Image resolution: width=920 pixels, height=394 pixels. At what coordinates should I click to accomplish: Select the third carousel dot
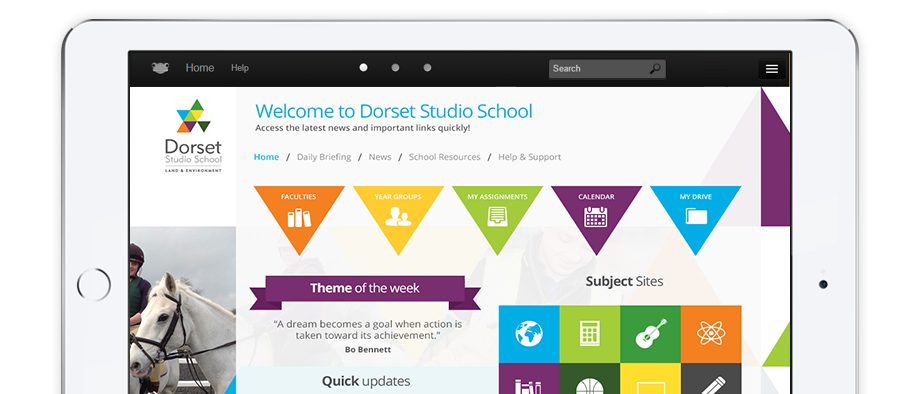coord(427,67)
